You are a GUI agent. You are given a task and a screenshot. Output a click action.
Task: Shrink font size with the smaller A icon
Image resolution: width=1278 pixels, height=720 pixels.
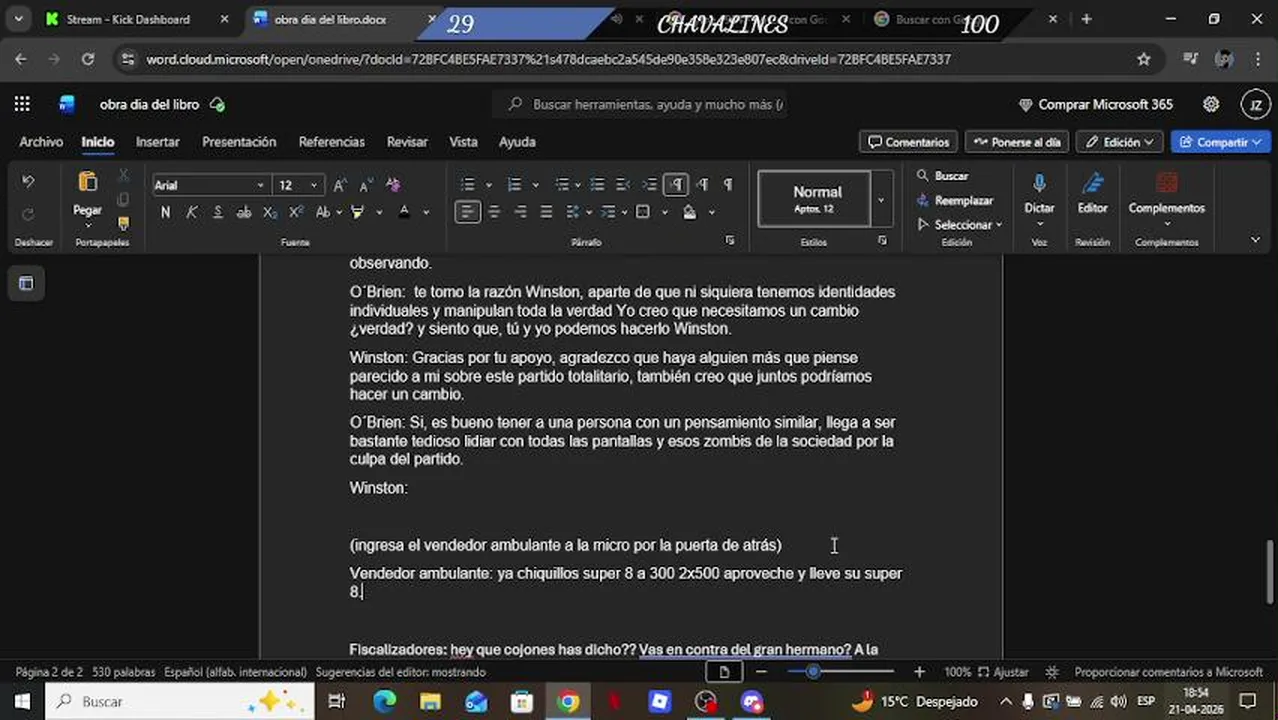(x=365, y=185)
